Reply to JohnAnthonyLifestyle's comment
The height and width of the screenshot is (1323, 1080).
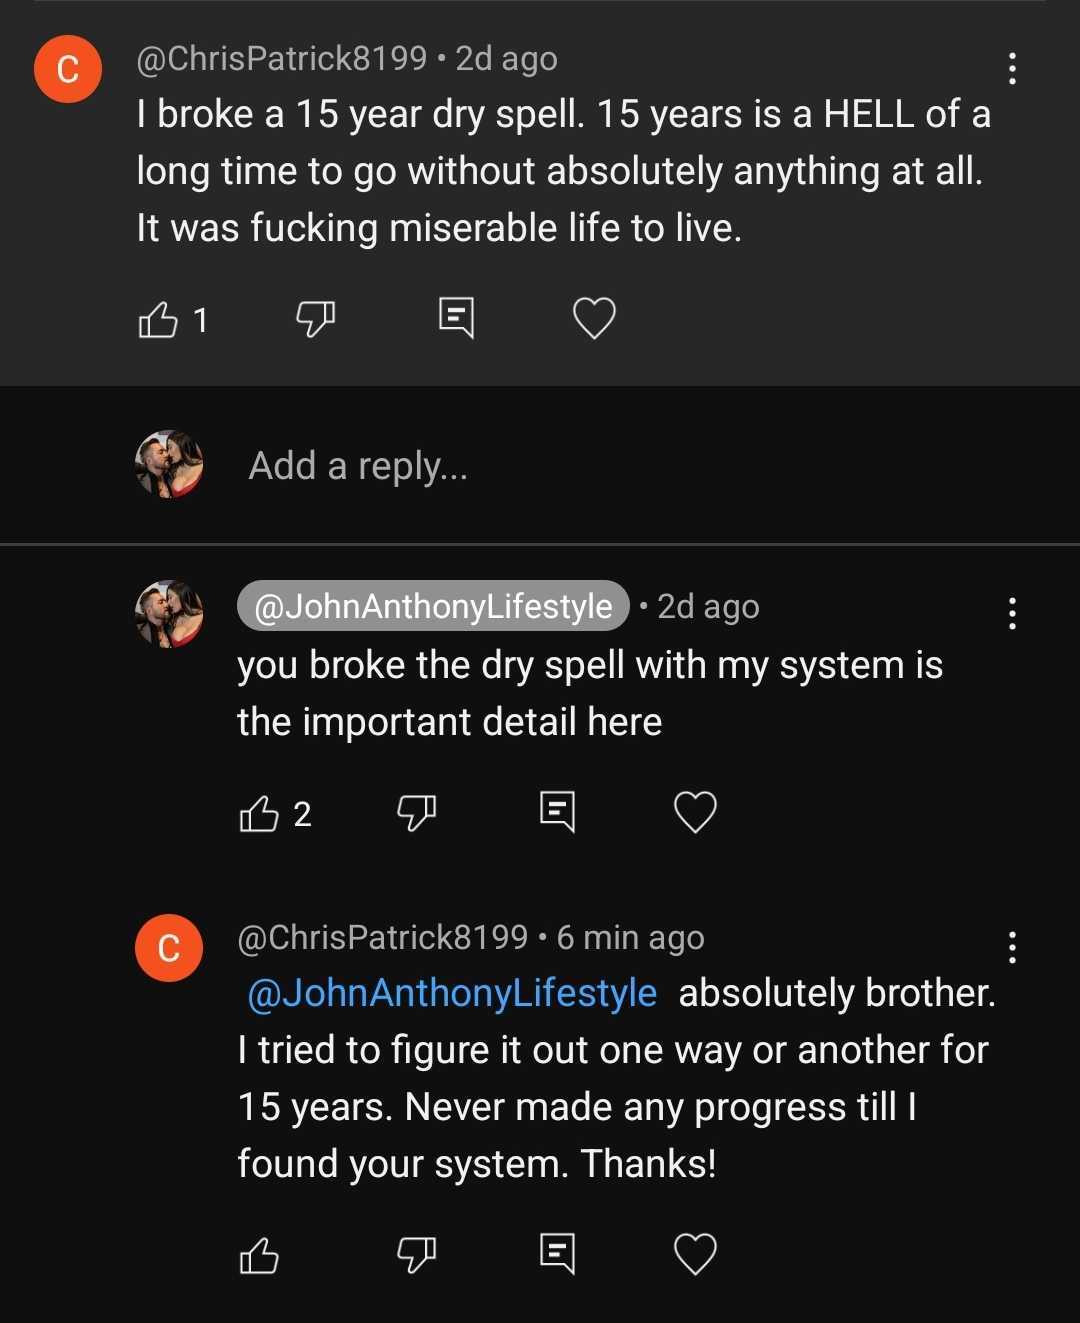557,811
